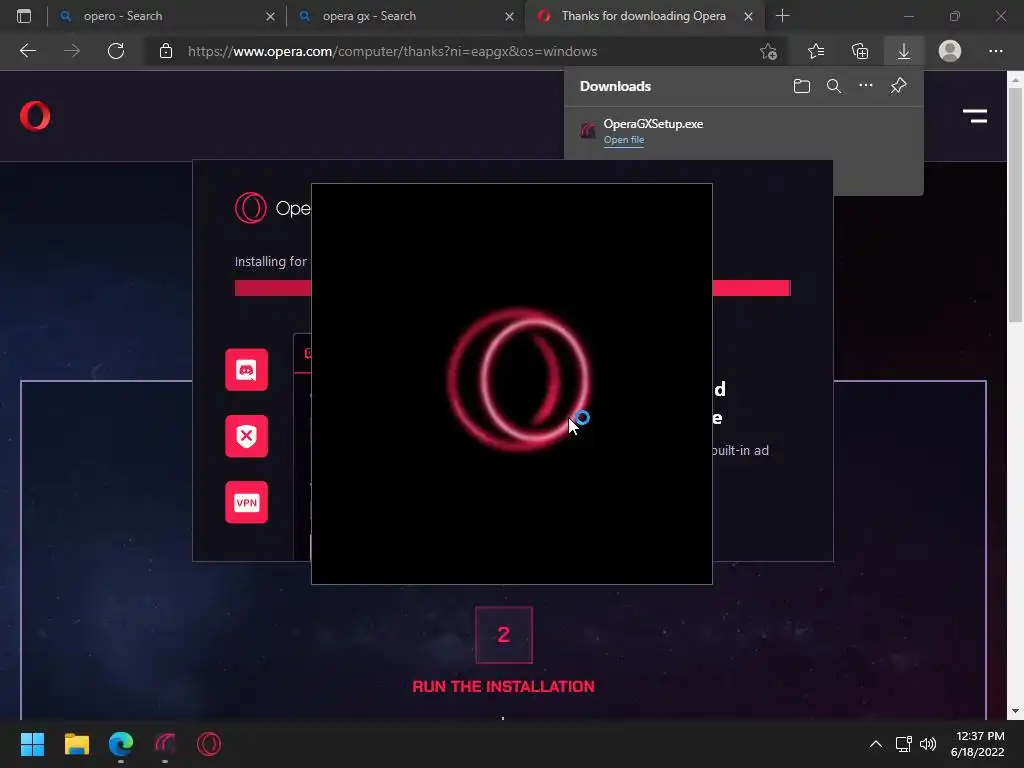Click the Opera logo on the webpage
Image resolution: width=1024 pixels, height=768 pixels.
point(35,116)
